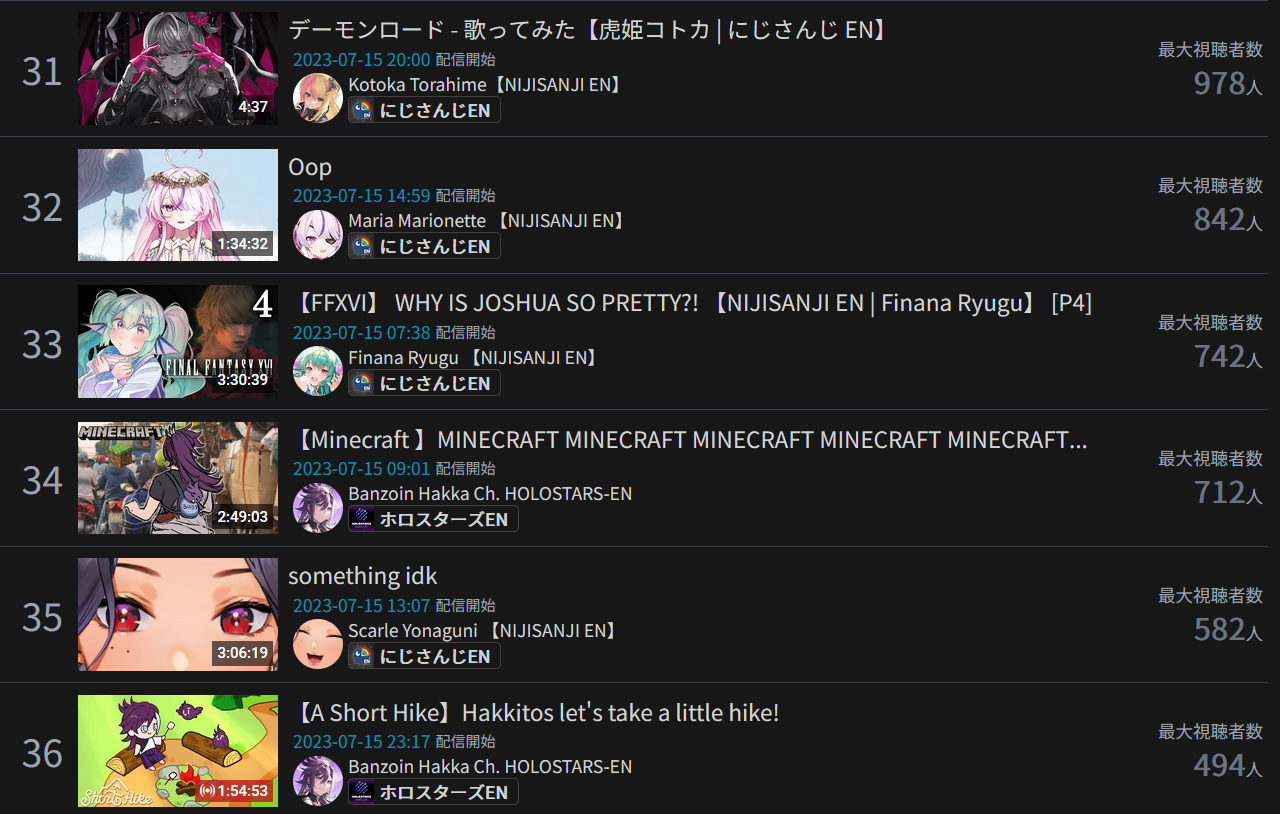Open the Final Fantasy XVI stream thumbnail
Viewport: 1280px width, 814px height.
(178, 341)
